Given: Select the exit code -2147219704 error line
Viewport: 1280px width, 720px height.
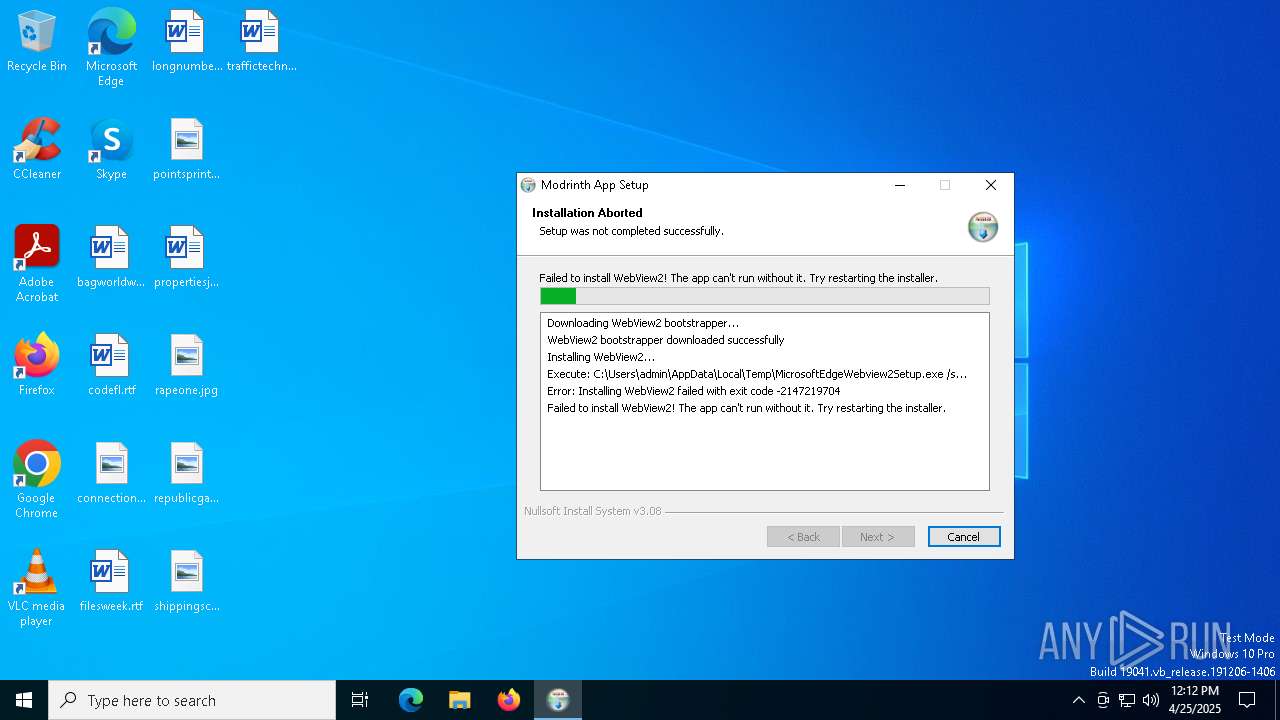Looking at the screenshot, I should pyautogui.click(x=694, y=391).
